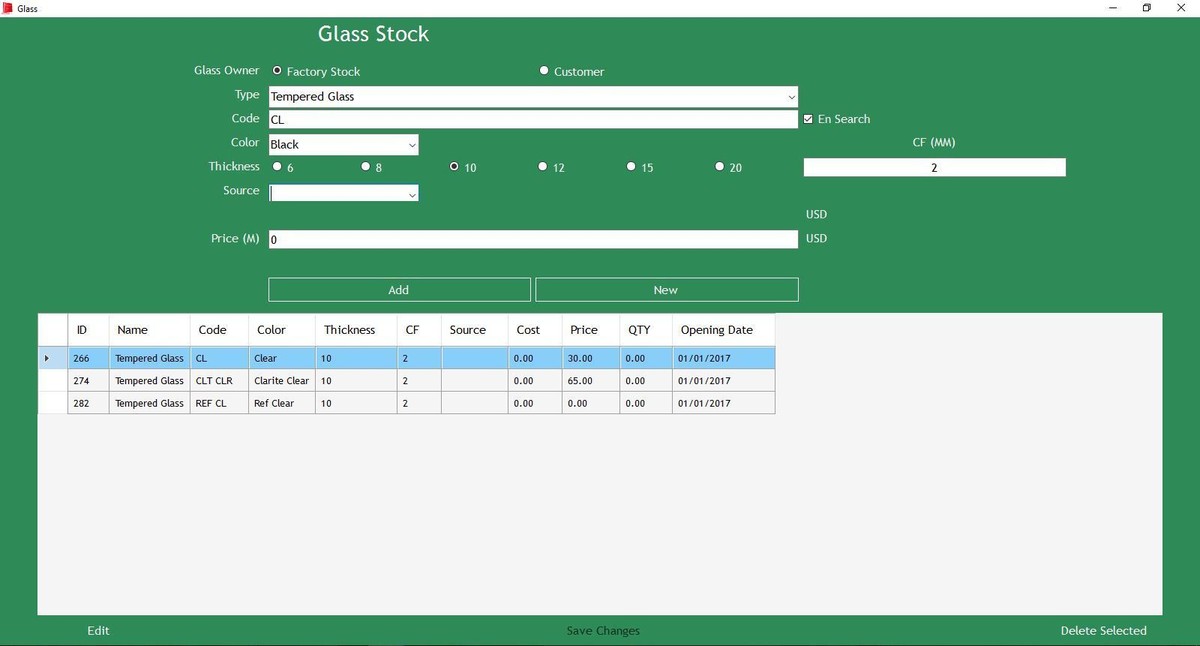Image resolution: width=1200 pixels, height=646 pixels.
Task: Click the New button
Action: [666, 290]
